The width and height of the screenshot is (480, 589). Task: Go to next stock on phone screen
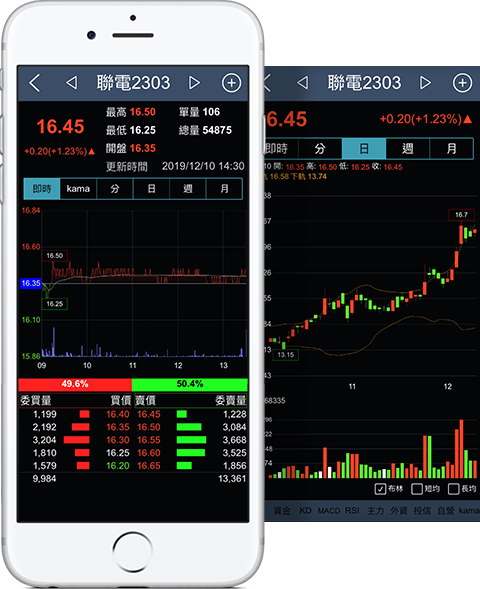(194, 83)
